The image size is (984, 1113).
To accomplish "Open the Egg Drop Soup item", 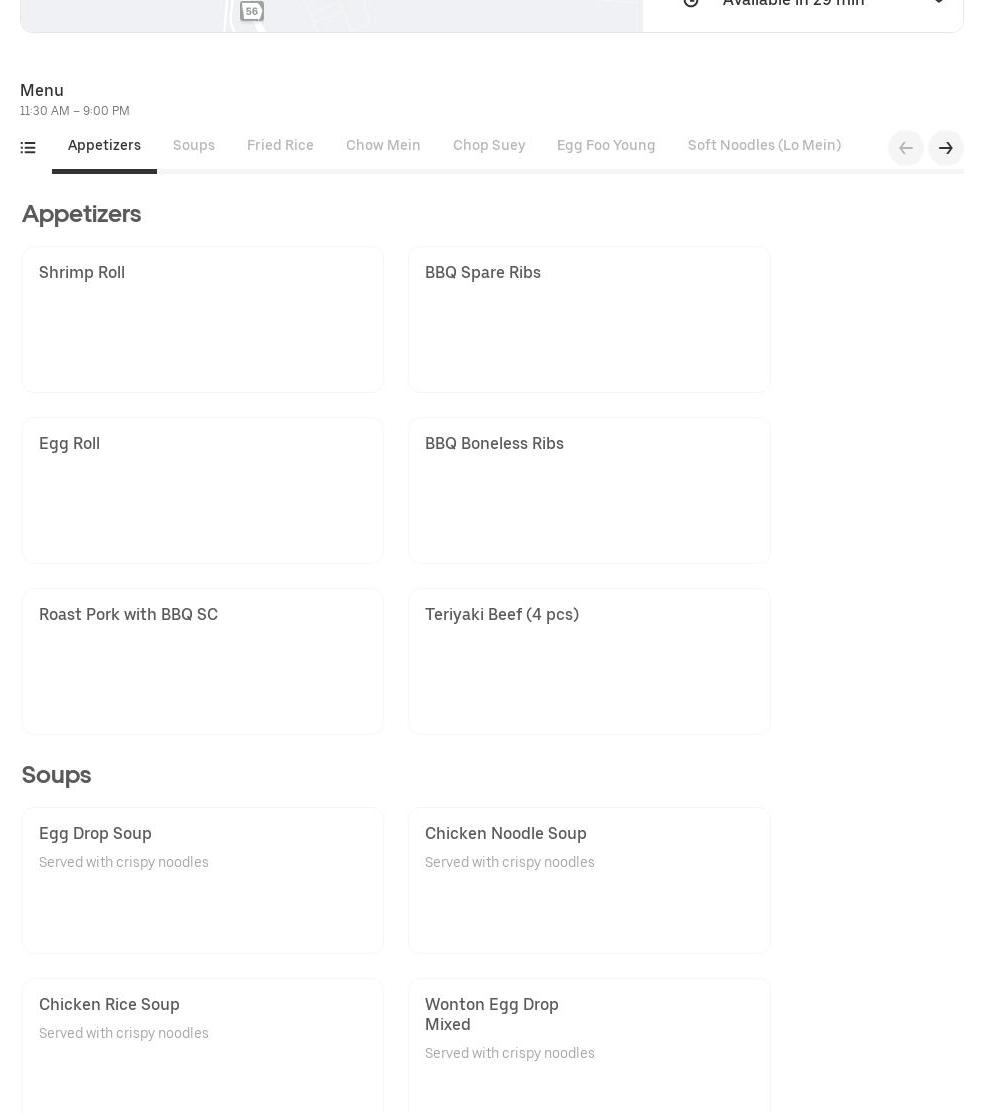I will click(202, 880).
